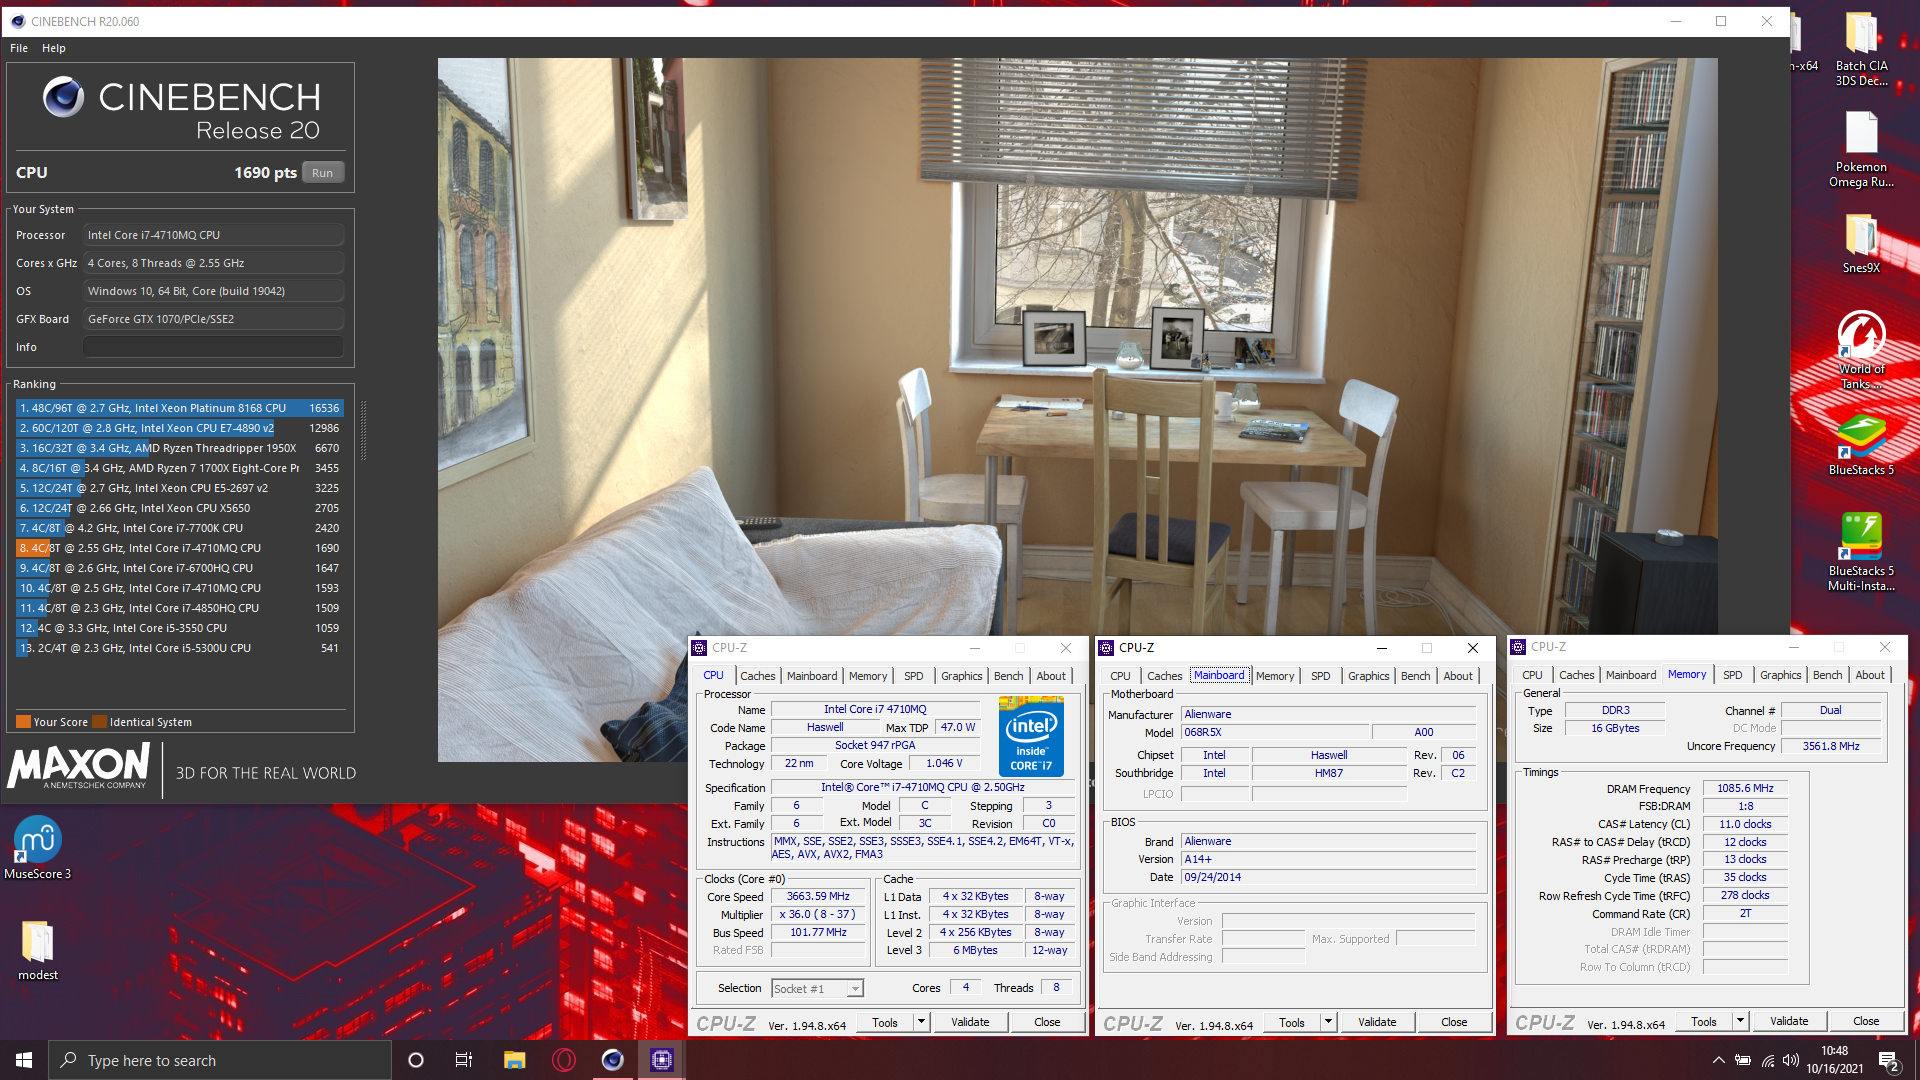Switch to Caches tab in left CPU-Z
The image size is (1920, 1080).
pos(757,676)
